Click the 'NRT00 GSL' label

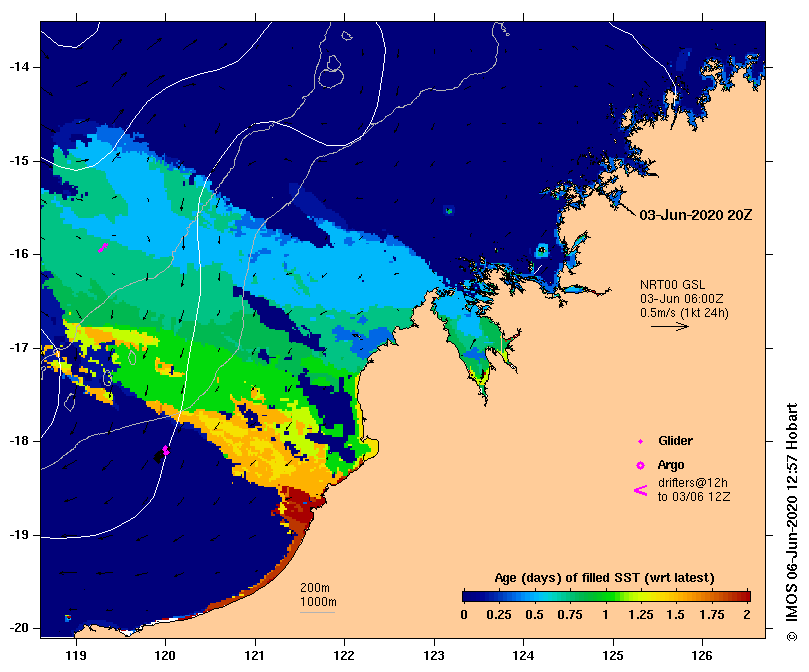tap(672, 285)
